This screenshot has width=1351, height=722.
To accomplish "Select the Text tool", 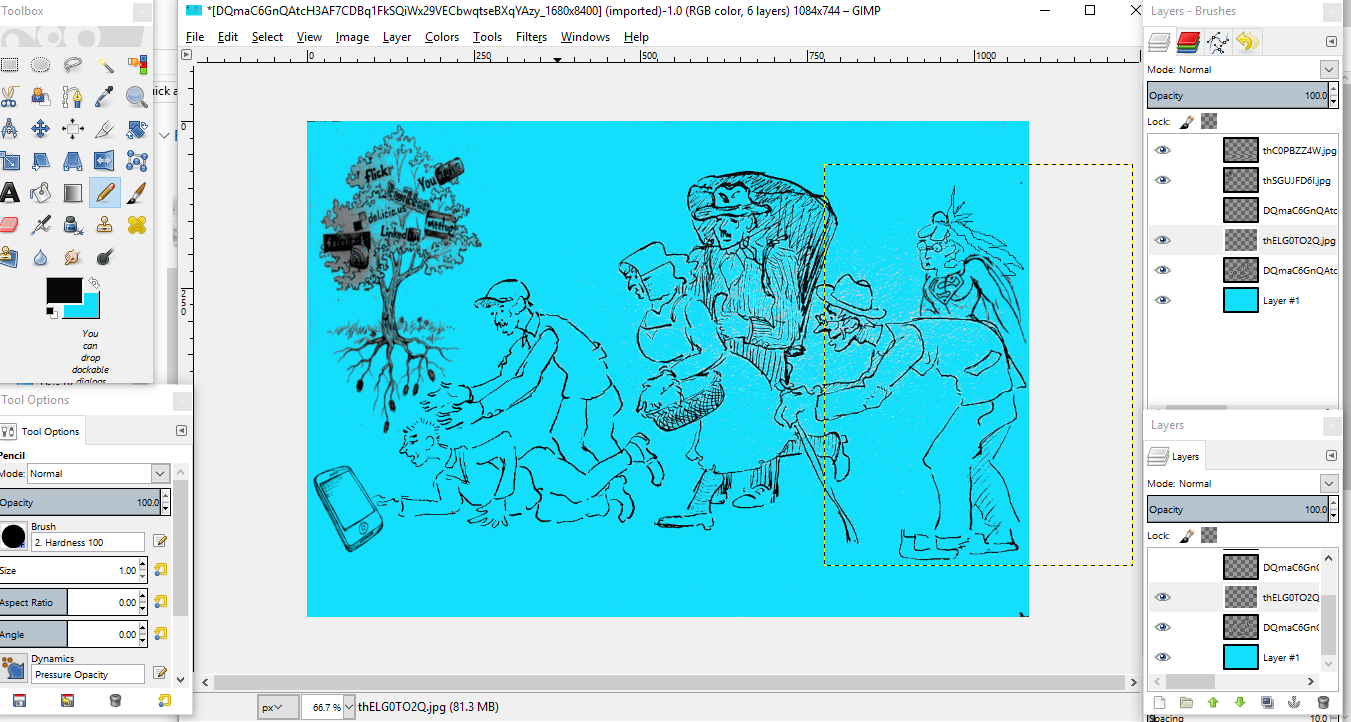I will 9,192.
